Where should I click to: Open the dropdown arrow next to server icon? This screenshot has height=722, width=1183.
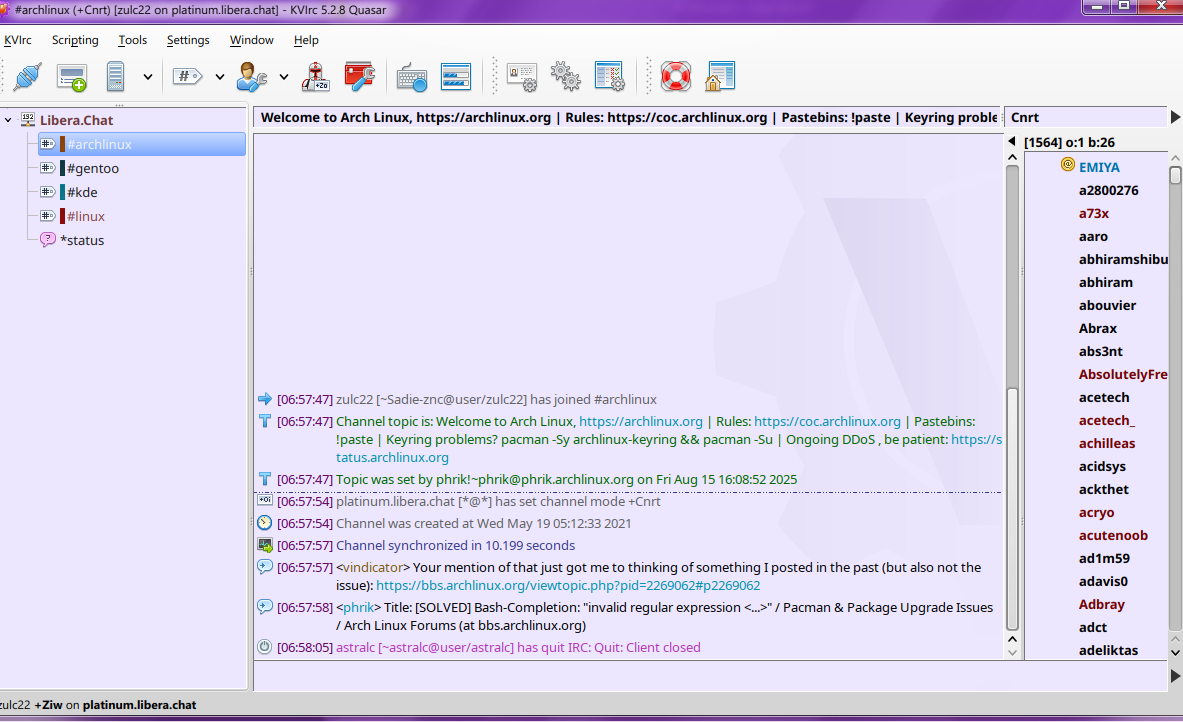point(147,76)
